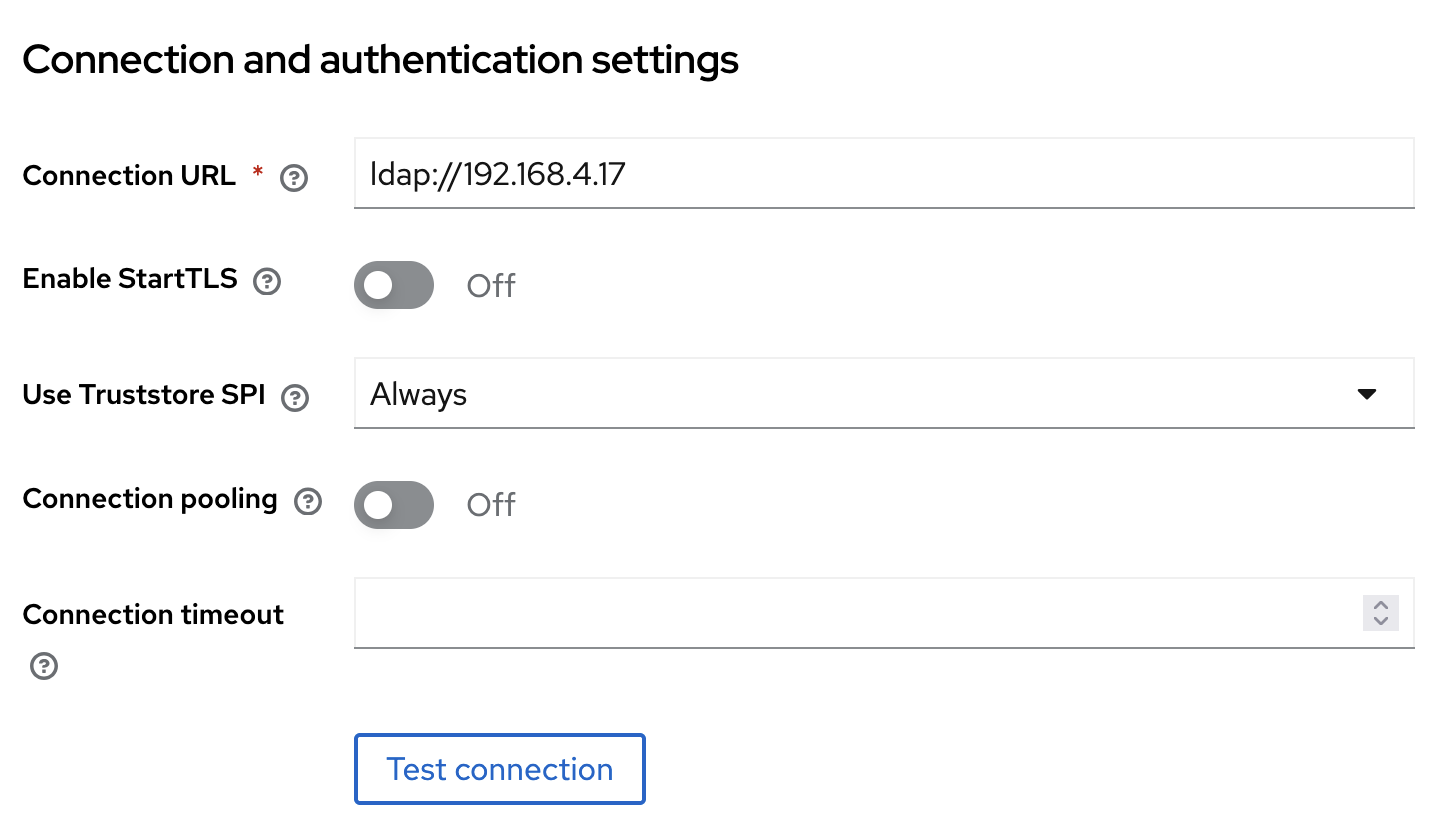
Task: Click the Off label beside Enable StartTLS
Action: click(x=491, y=286)
